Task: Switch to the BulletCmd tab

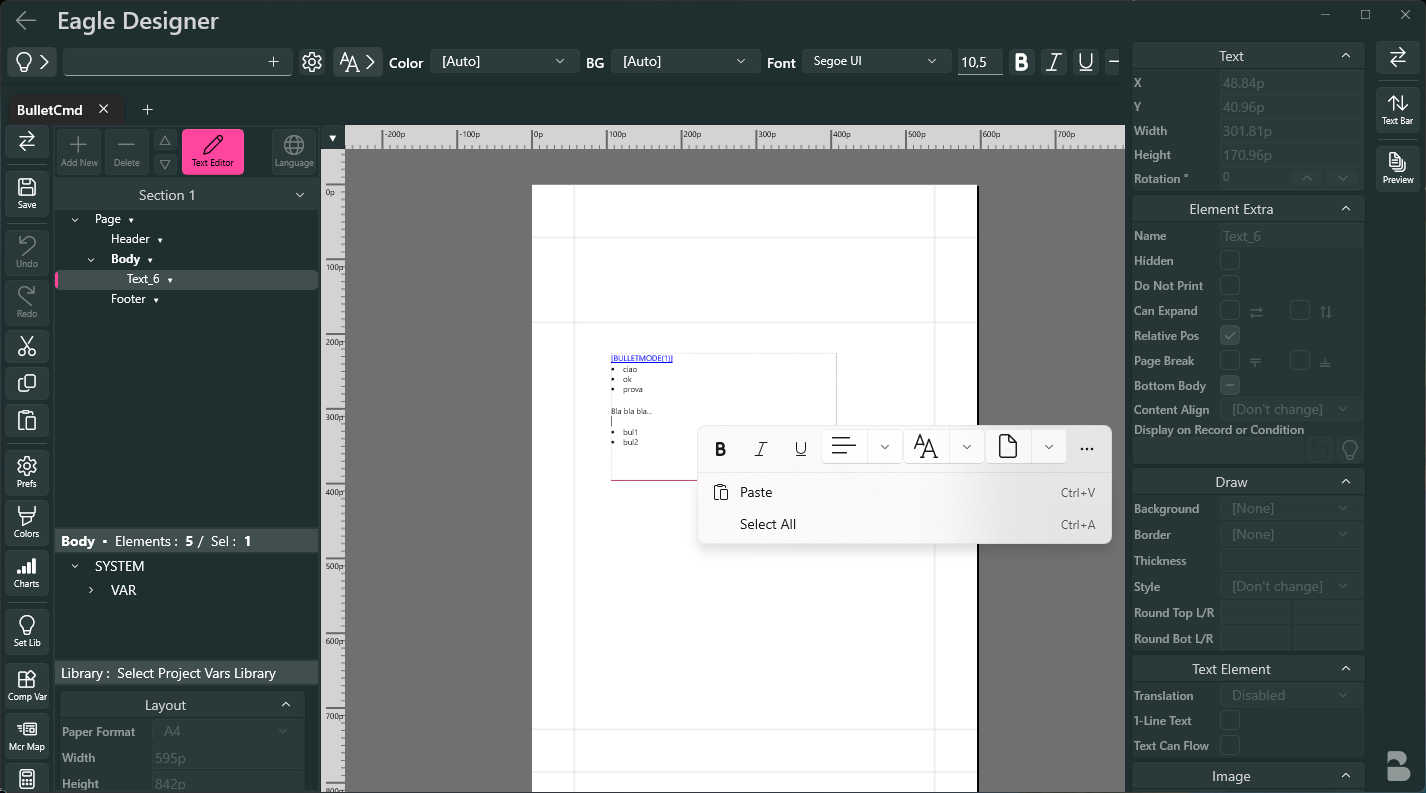Action: click(55, 109)
